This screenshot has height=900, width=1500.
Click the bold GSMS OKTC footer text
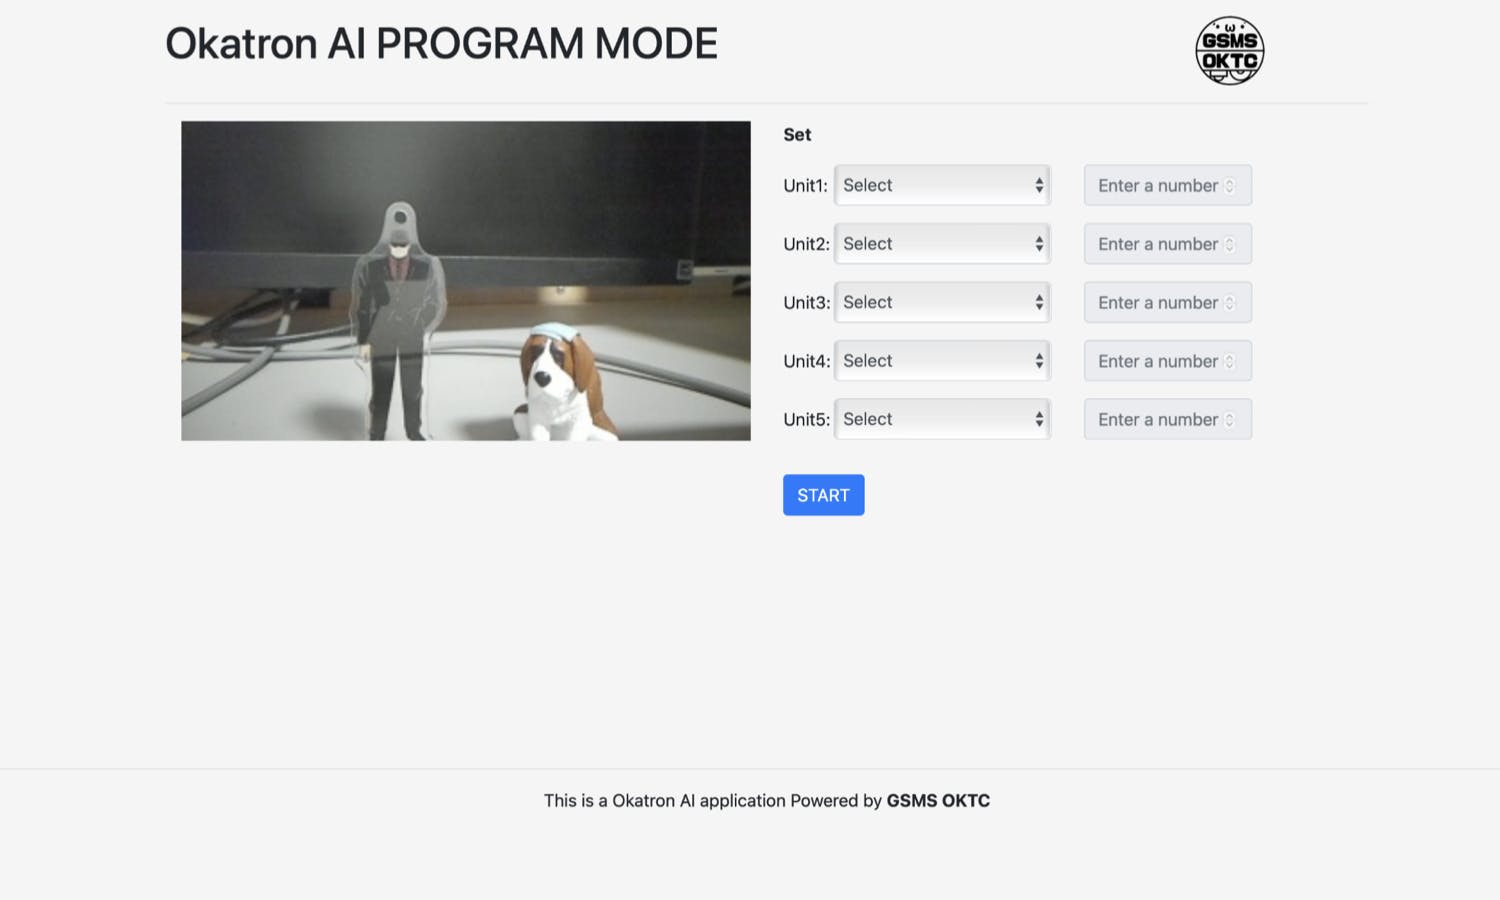pos(937,801)
